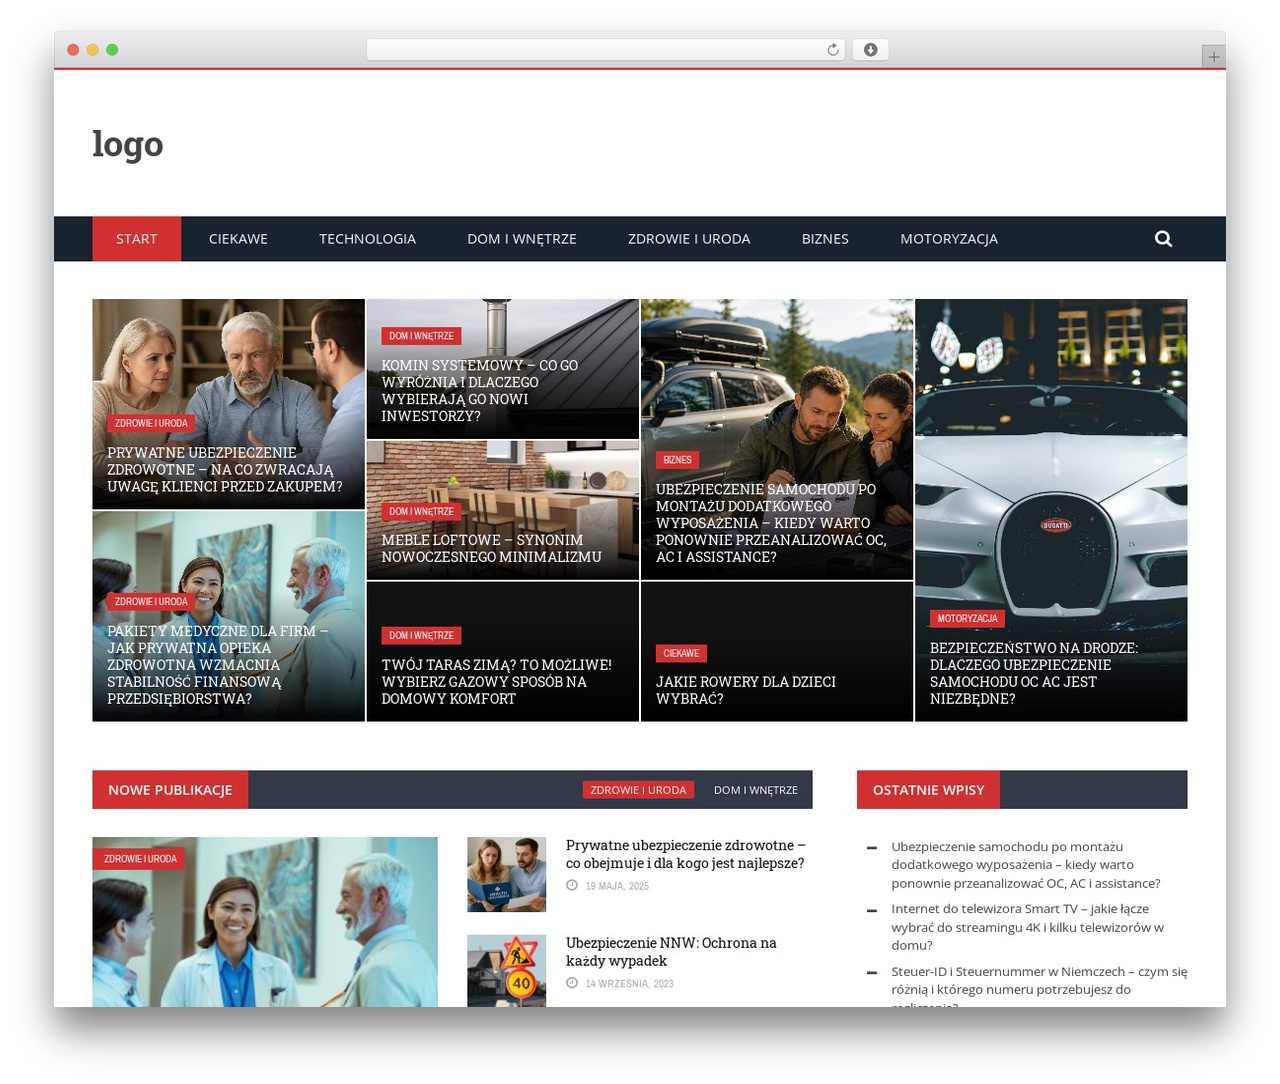This screenshot has width=1280, height=1084.
Task: Open article Bezpieczeństwo na drodze
Action: [x=1034, y=673]
